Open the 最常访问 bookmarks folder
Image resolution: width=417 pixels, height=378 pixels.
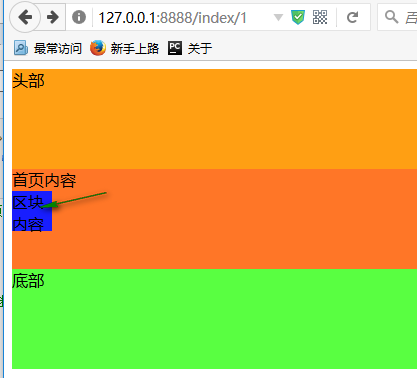(48, 48)
